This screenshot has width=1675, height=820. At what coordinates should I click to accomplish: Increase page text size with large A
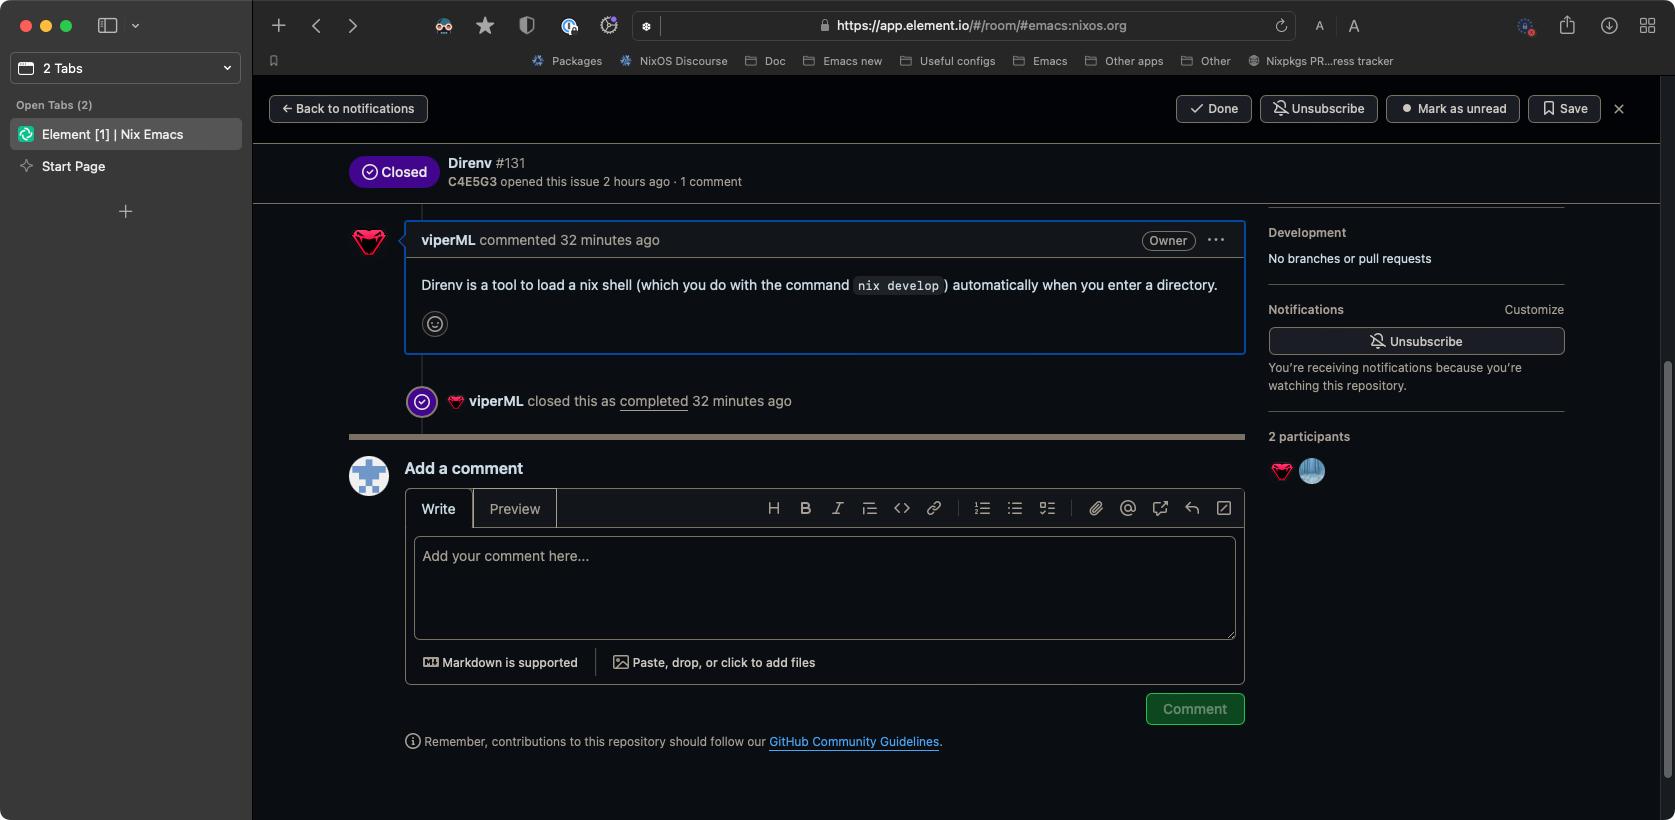click(x=1353, y=26)
